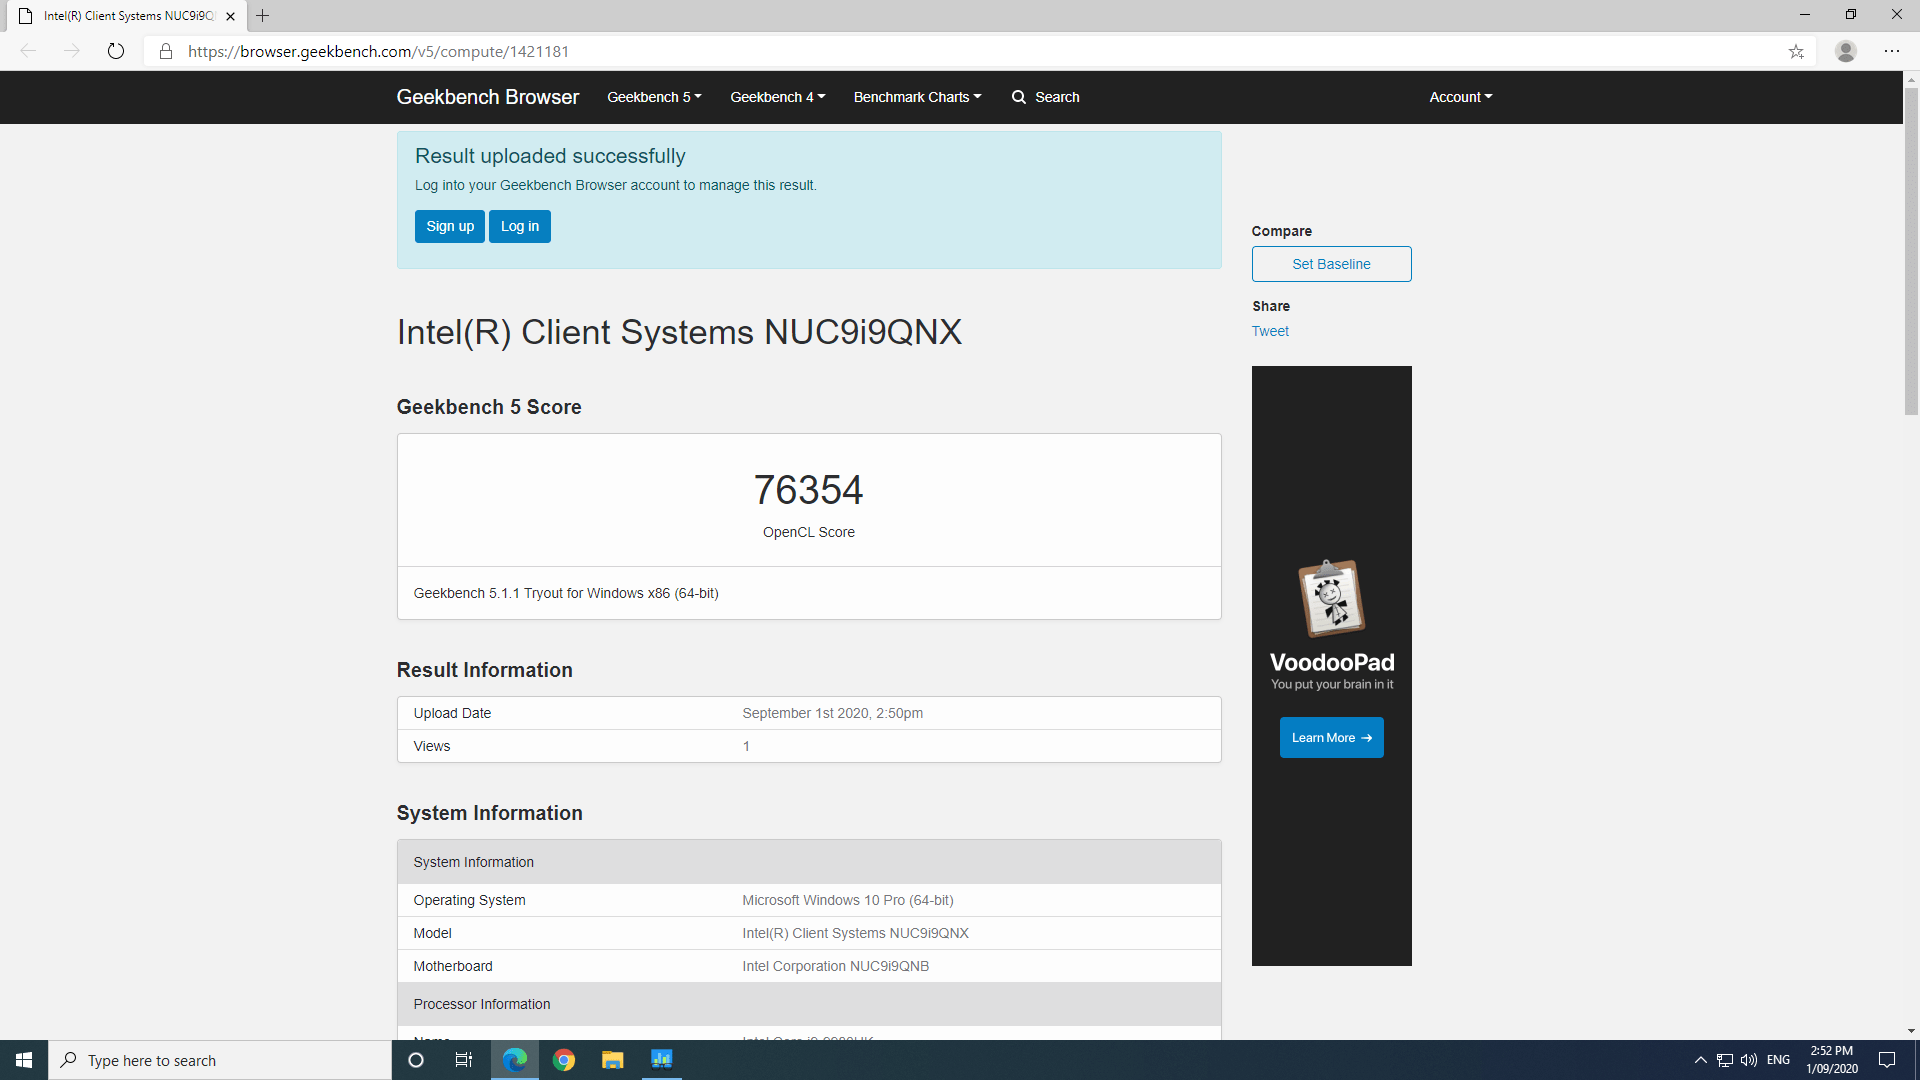
Task: Click the Geekbench 5.1.1 Tryout text
Action: click(566, 593)
